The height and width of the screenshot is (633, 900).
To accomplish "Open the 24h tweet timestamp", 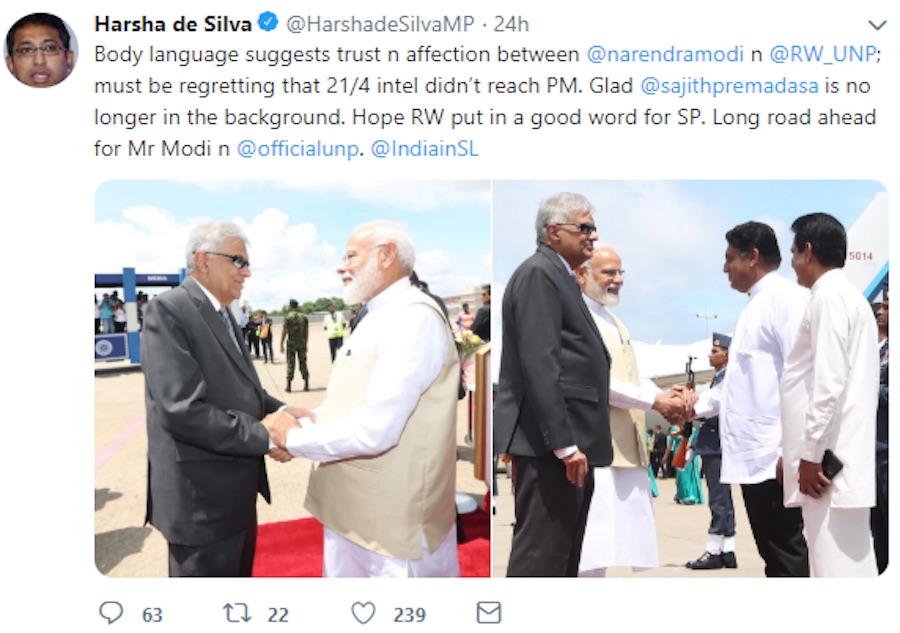I will click(x=511, y=24).
